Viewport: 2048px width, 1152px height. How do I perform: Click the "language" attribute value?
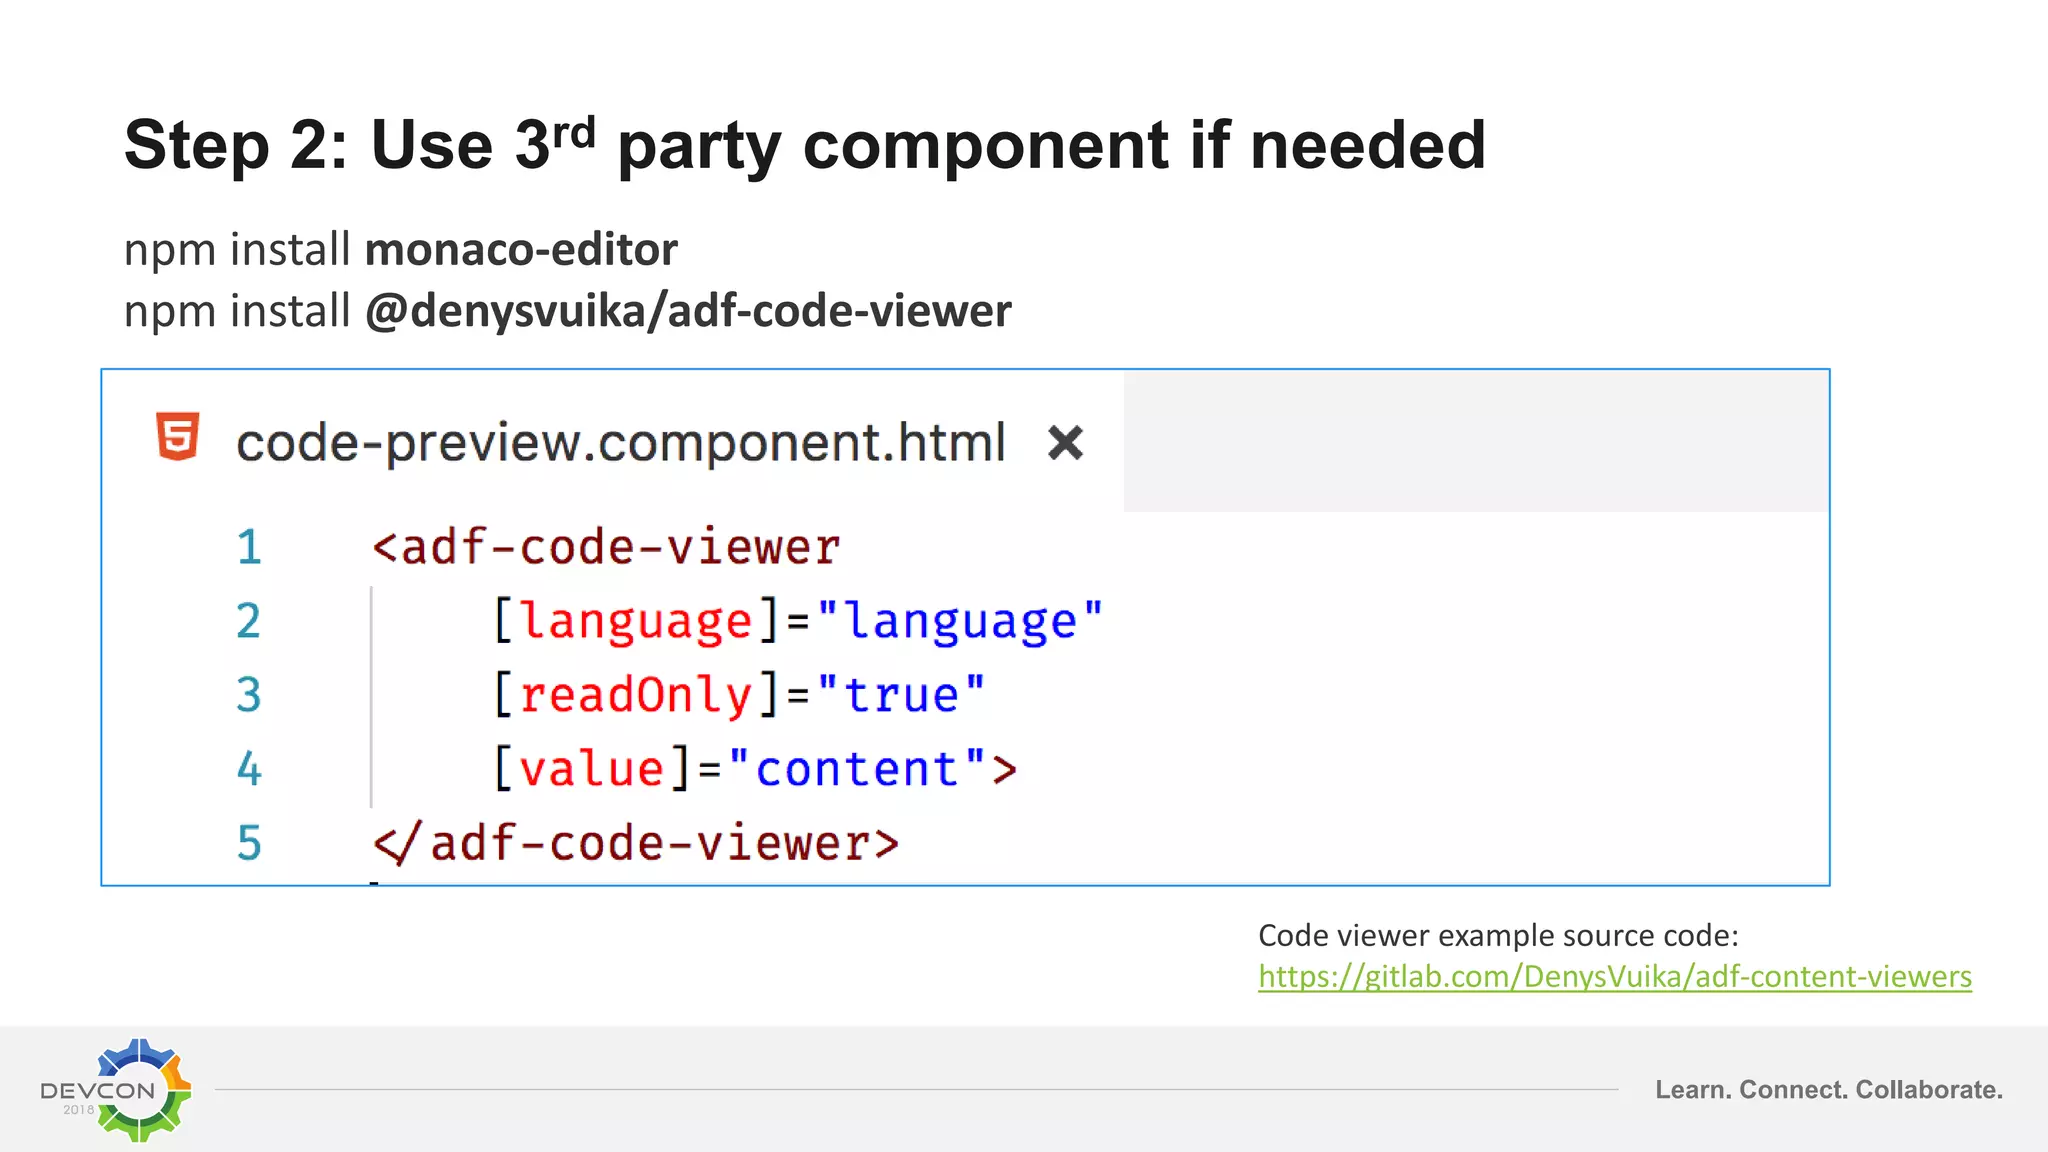point(960,621)
